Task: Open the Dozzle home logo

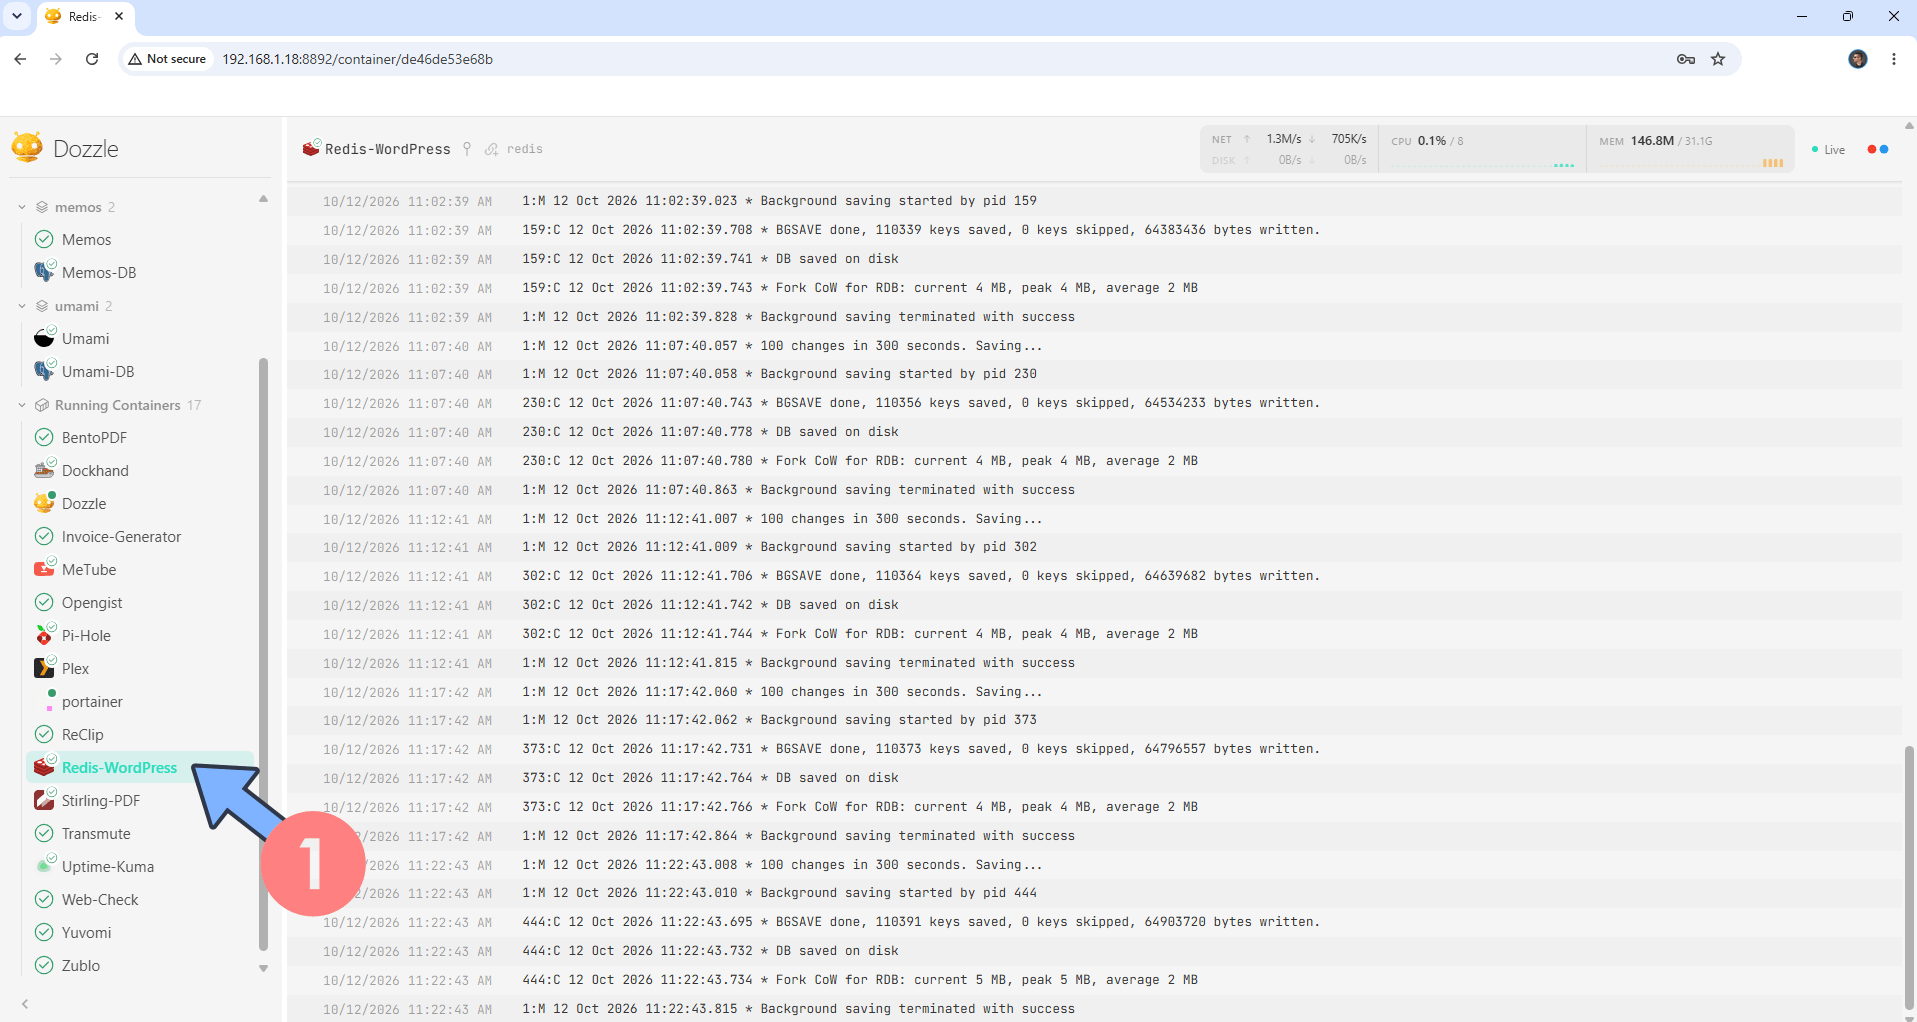Action: click(65, 148)
